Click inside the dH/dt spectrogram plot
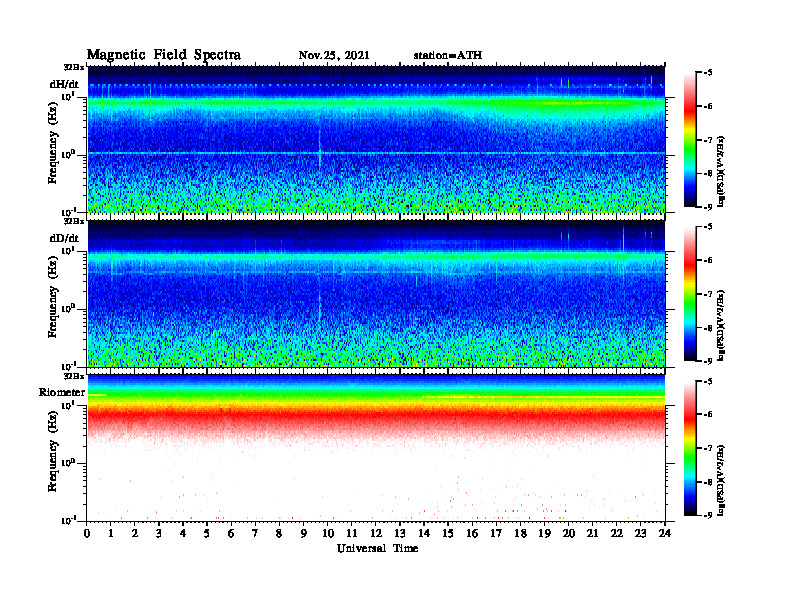 (376, 139)
